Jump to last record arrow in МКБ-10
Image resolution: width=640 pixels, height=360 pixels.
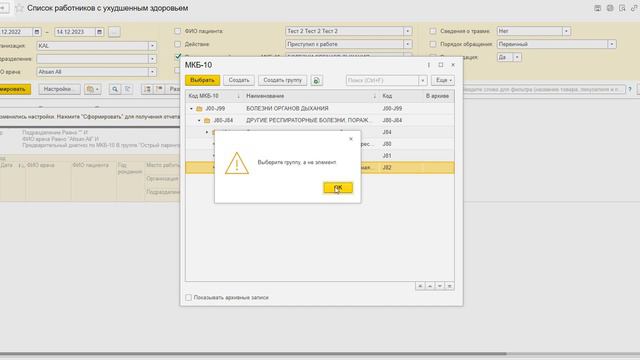point(449,286)
